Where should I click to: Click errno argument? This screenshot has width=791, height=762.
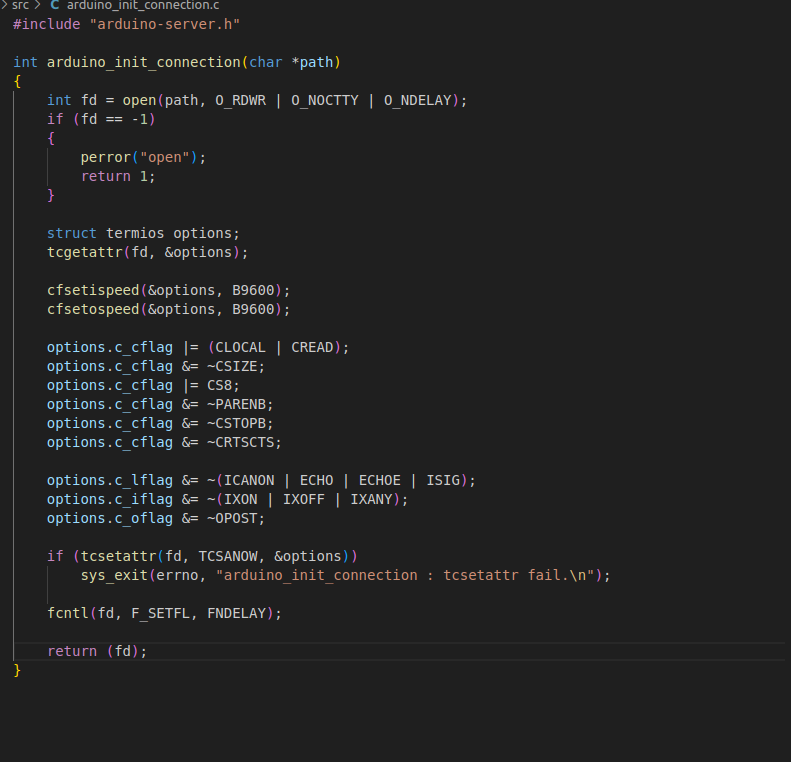point(177,575)
